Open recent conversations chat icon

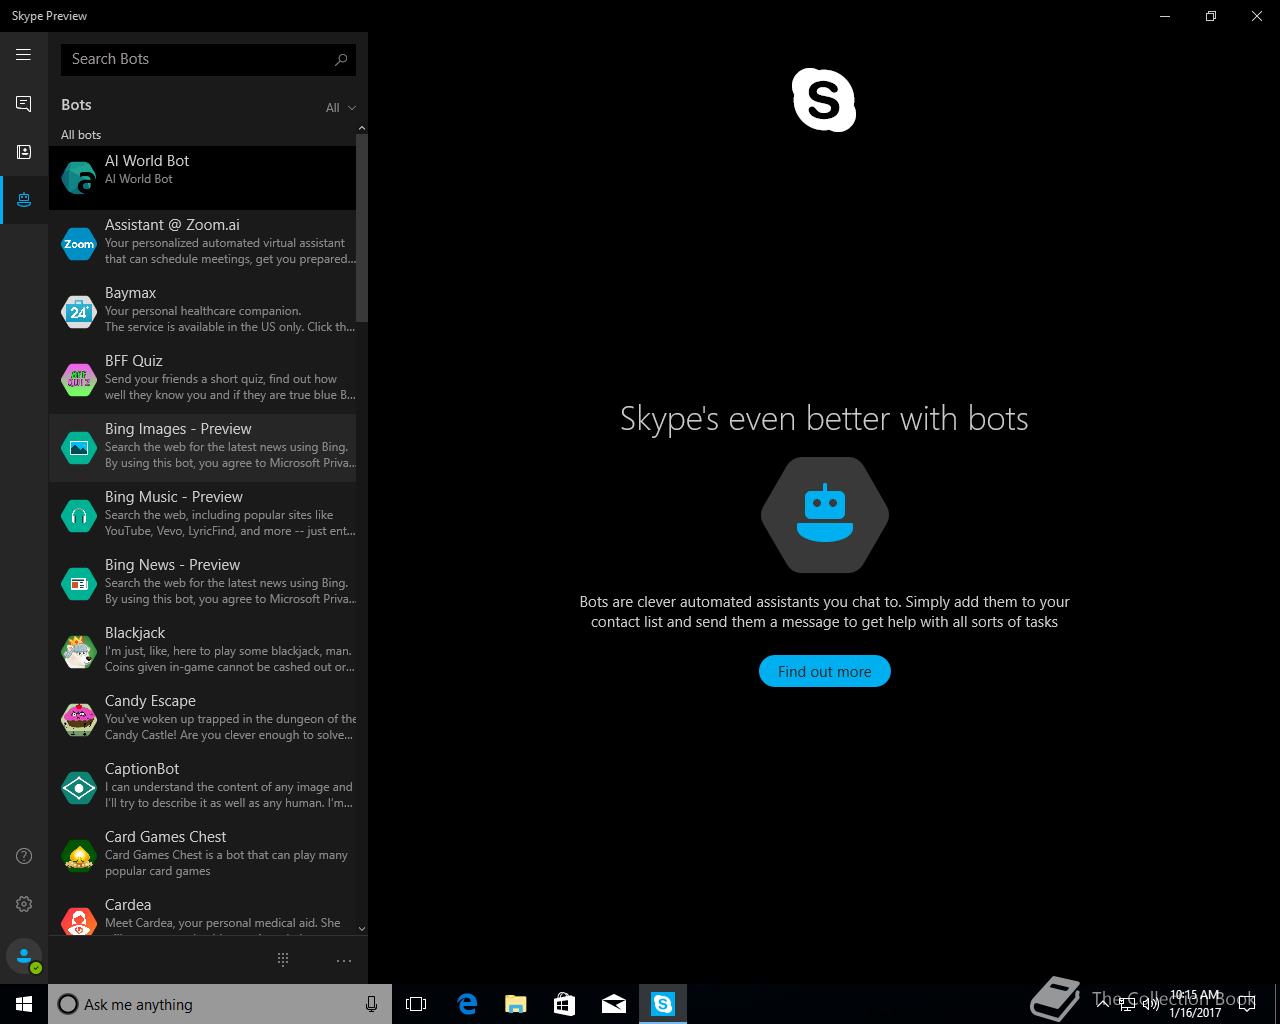[23, 104]
